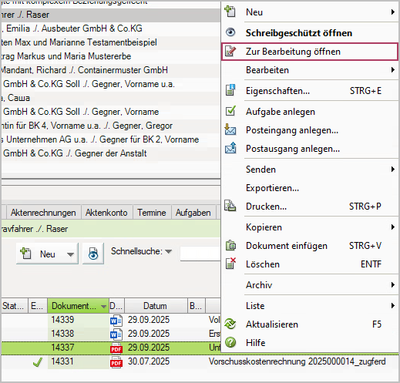400x383 pixels.
Task: Click the Schnellsuche input field
Action: pyautogui.click(x=200, y=254)
